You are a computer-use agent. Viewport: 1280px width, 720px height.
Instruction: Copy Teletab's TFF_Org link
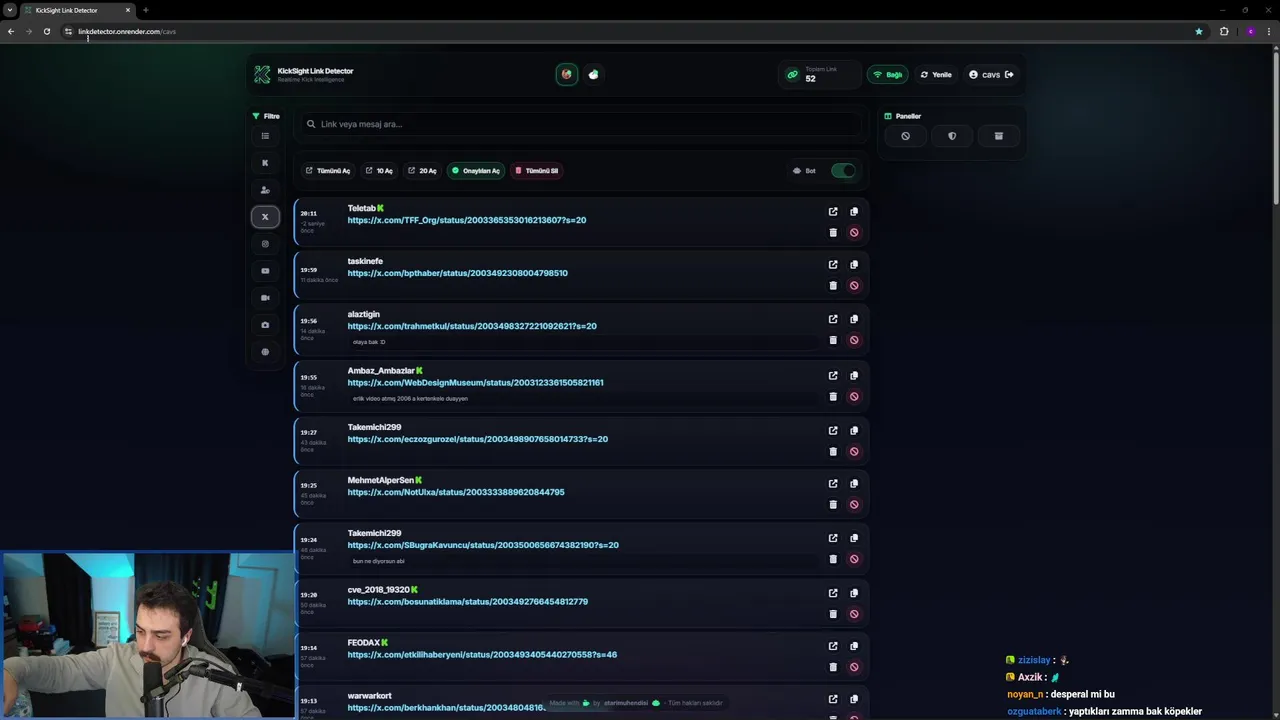coord(854,212)
